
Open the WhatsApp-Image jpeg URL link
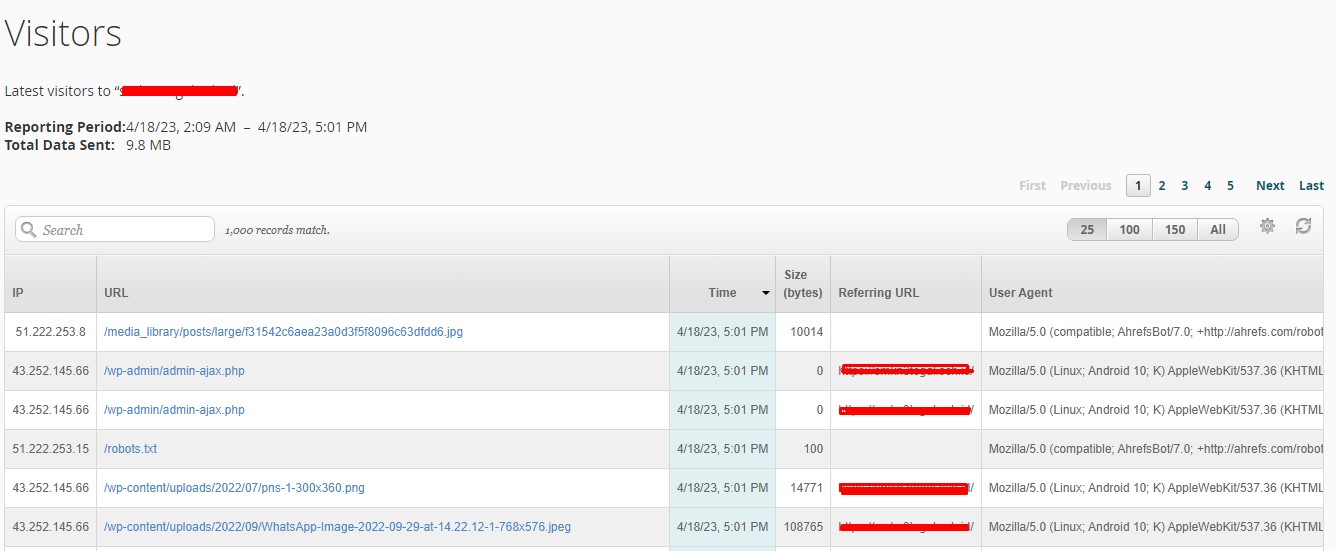(337, 527)
